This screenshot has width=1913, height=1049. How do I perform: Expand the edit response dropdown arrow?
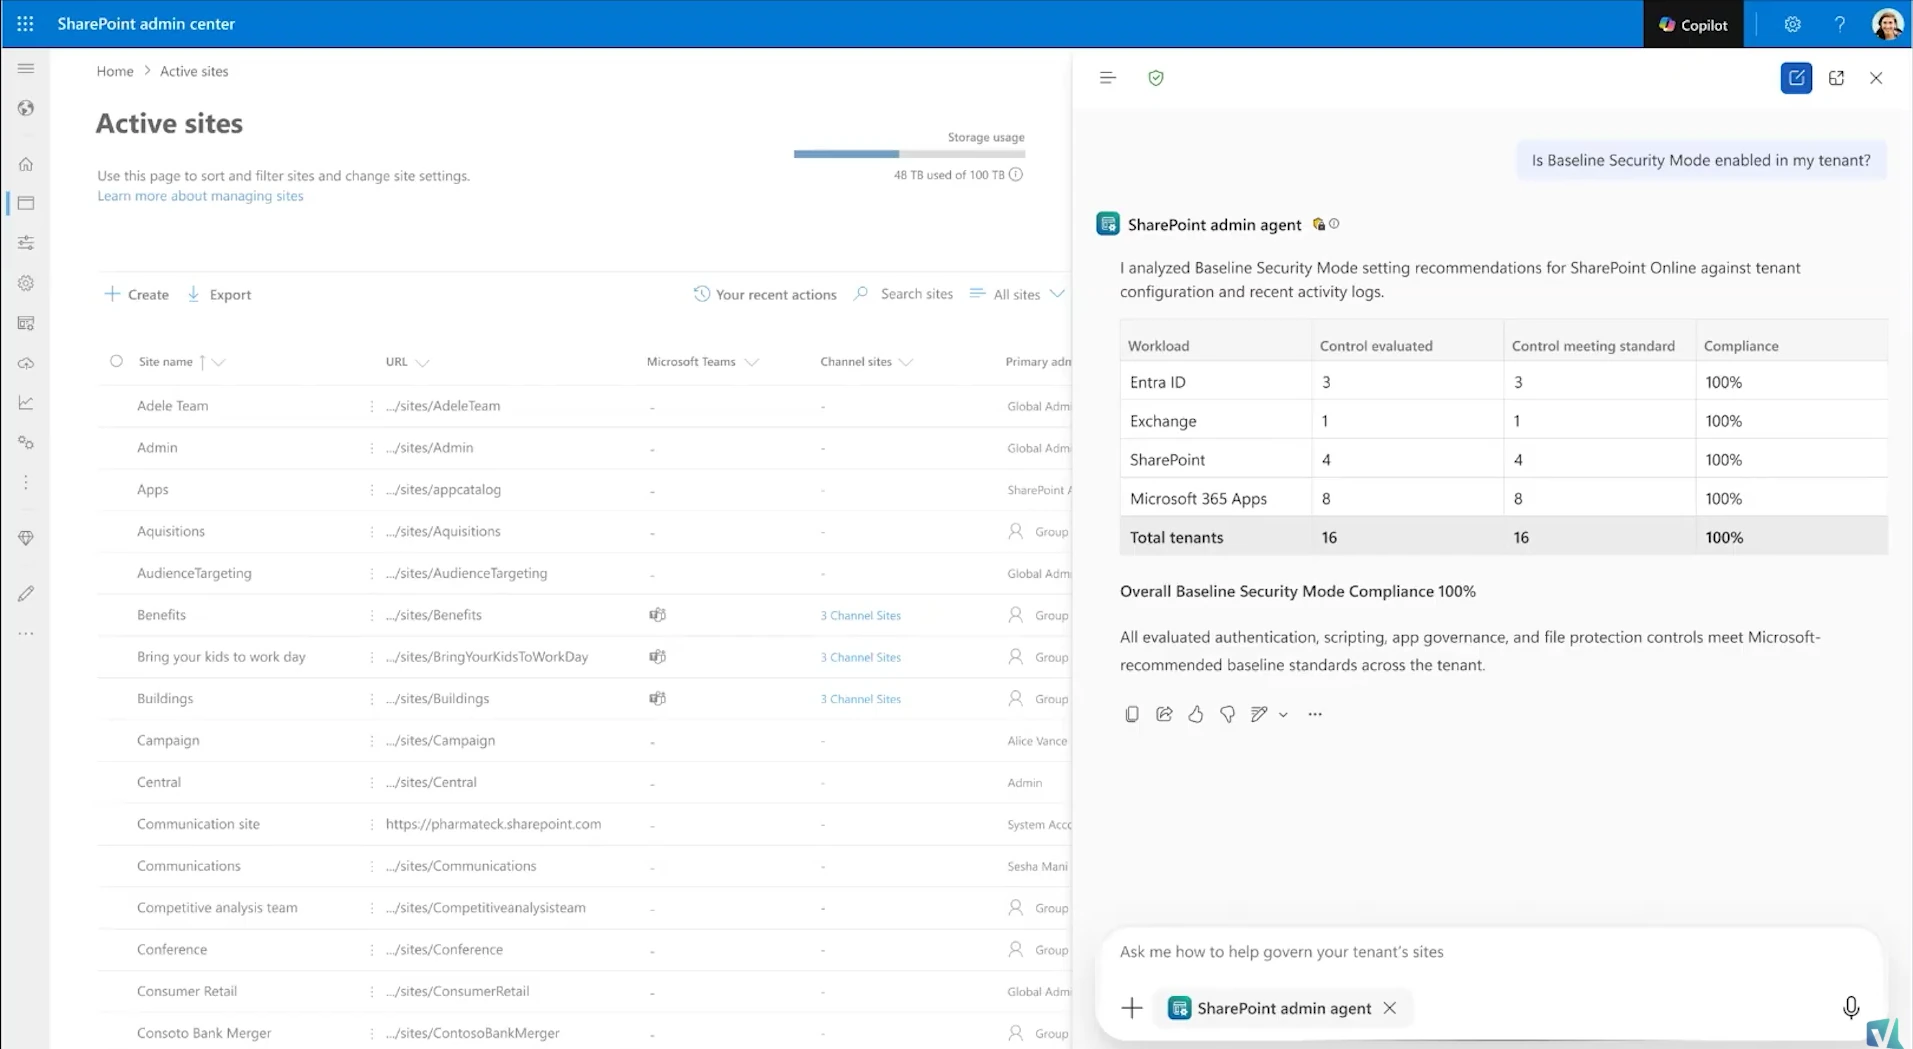(1283, 714)
